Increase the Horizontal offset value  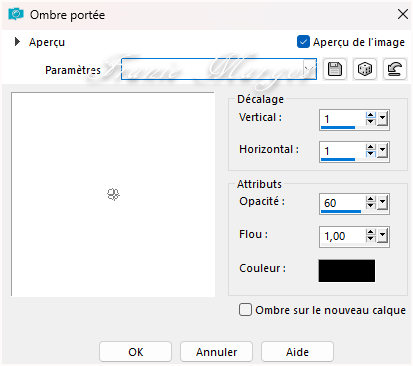click(x=371, y=147)
